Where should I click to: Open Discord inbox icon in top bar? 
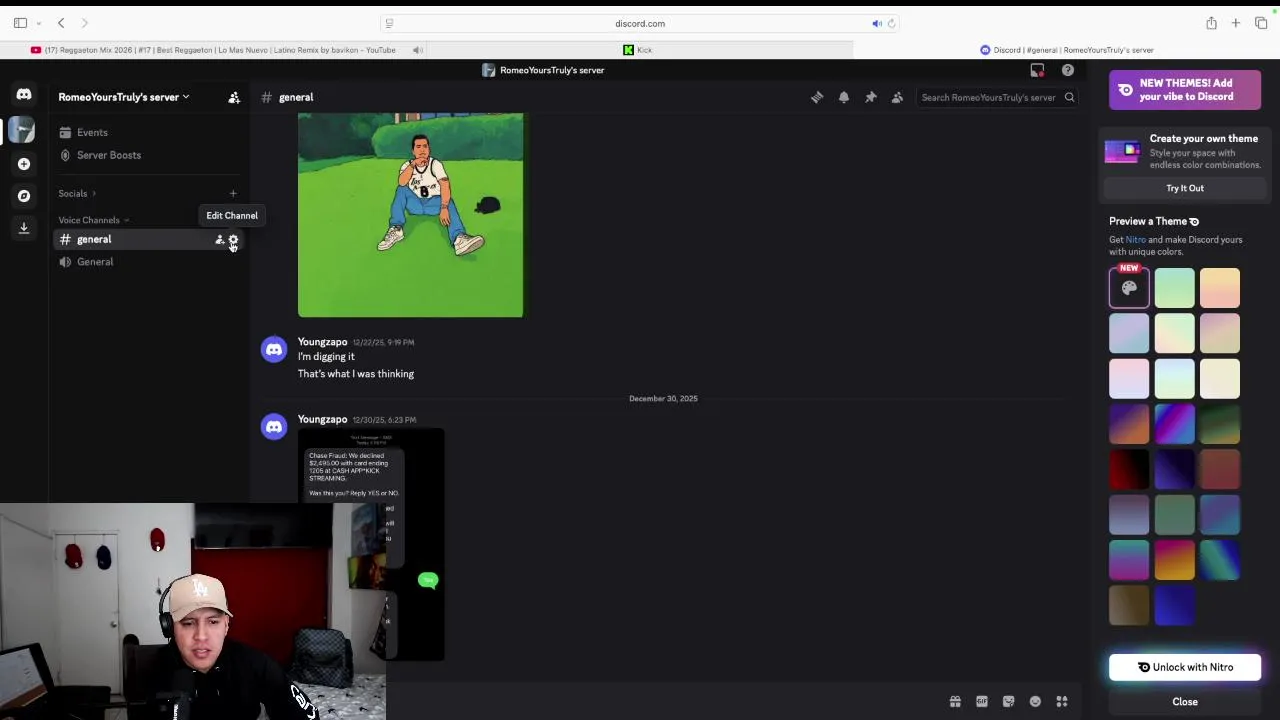tap(1037, 70)
